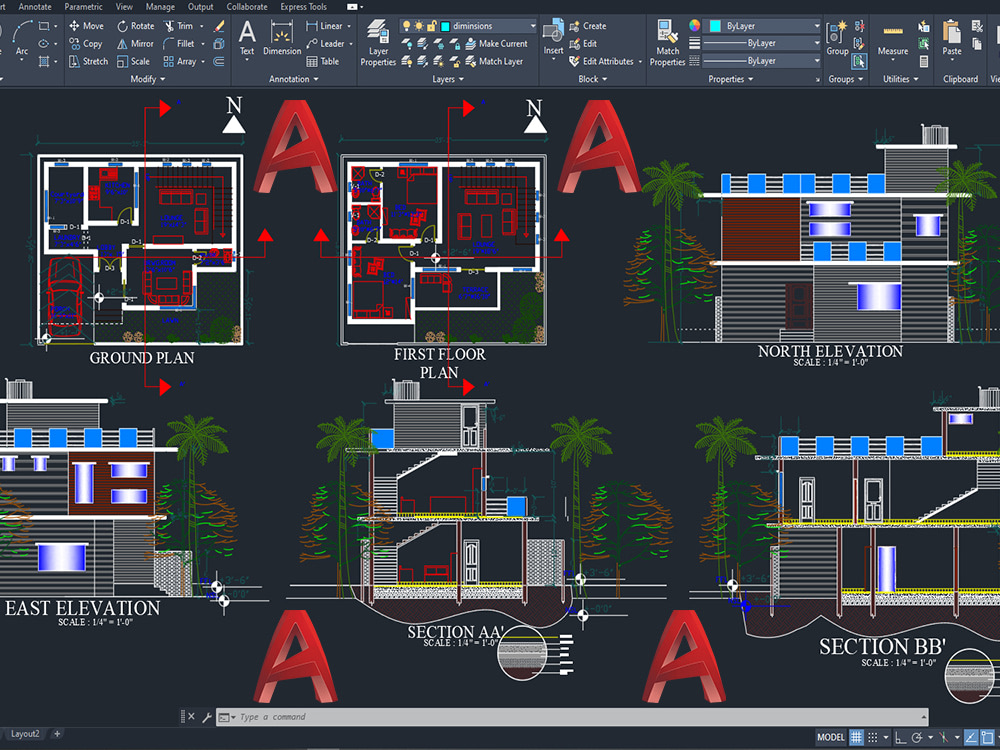Viewport: 1000px width, 750px height.
Task: Toggle the layer lock padlock
Action: (x=432, y=25)
